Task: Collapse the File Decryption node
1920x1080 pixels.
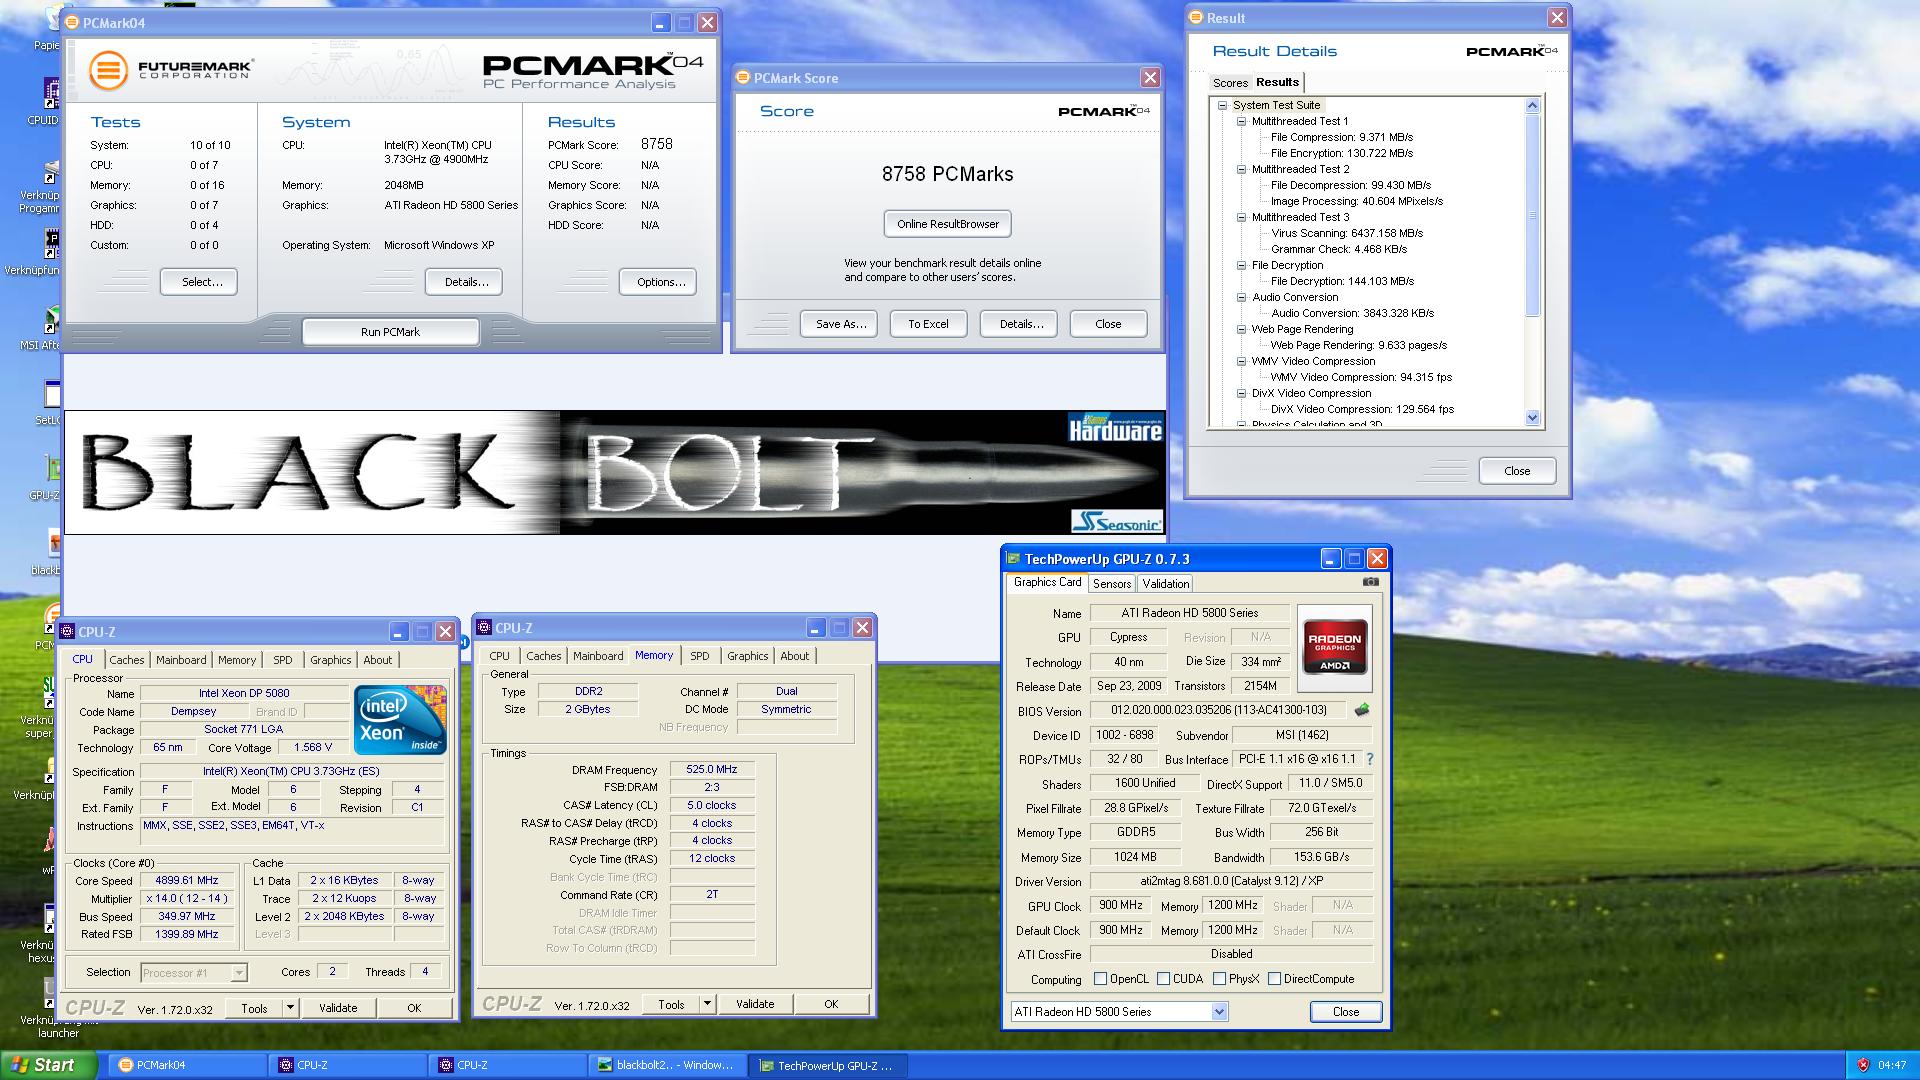Action: point(1241,265)
